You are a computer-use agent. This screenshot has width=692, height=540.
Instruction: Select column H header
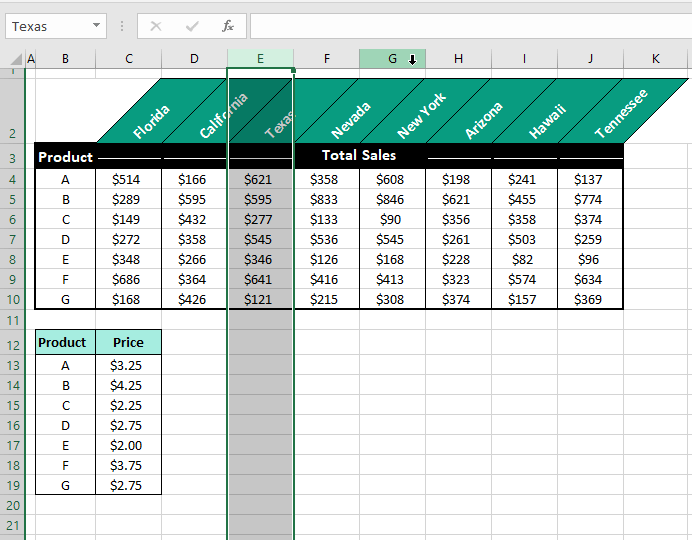(459, 59)
